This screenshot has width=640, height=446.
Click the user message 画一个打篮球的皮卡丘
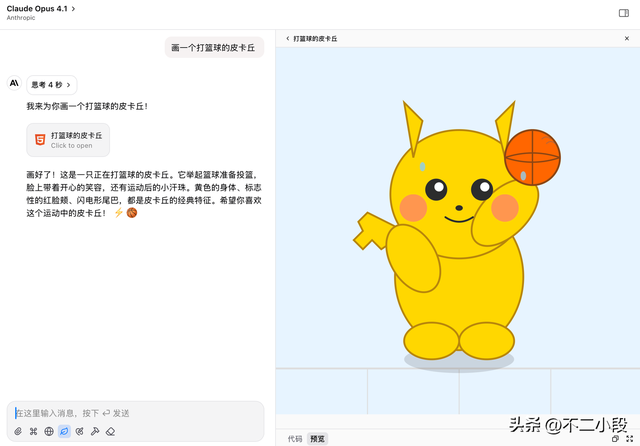point(214,48)
